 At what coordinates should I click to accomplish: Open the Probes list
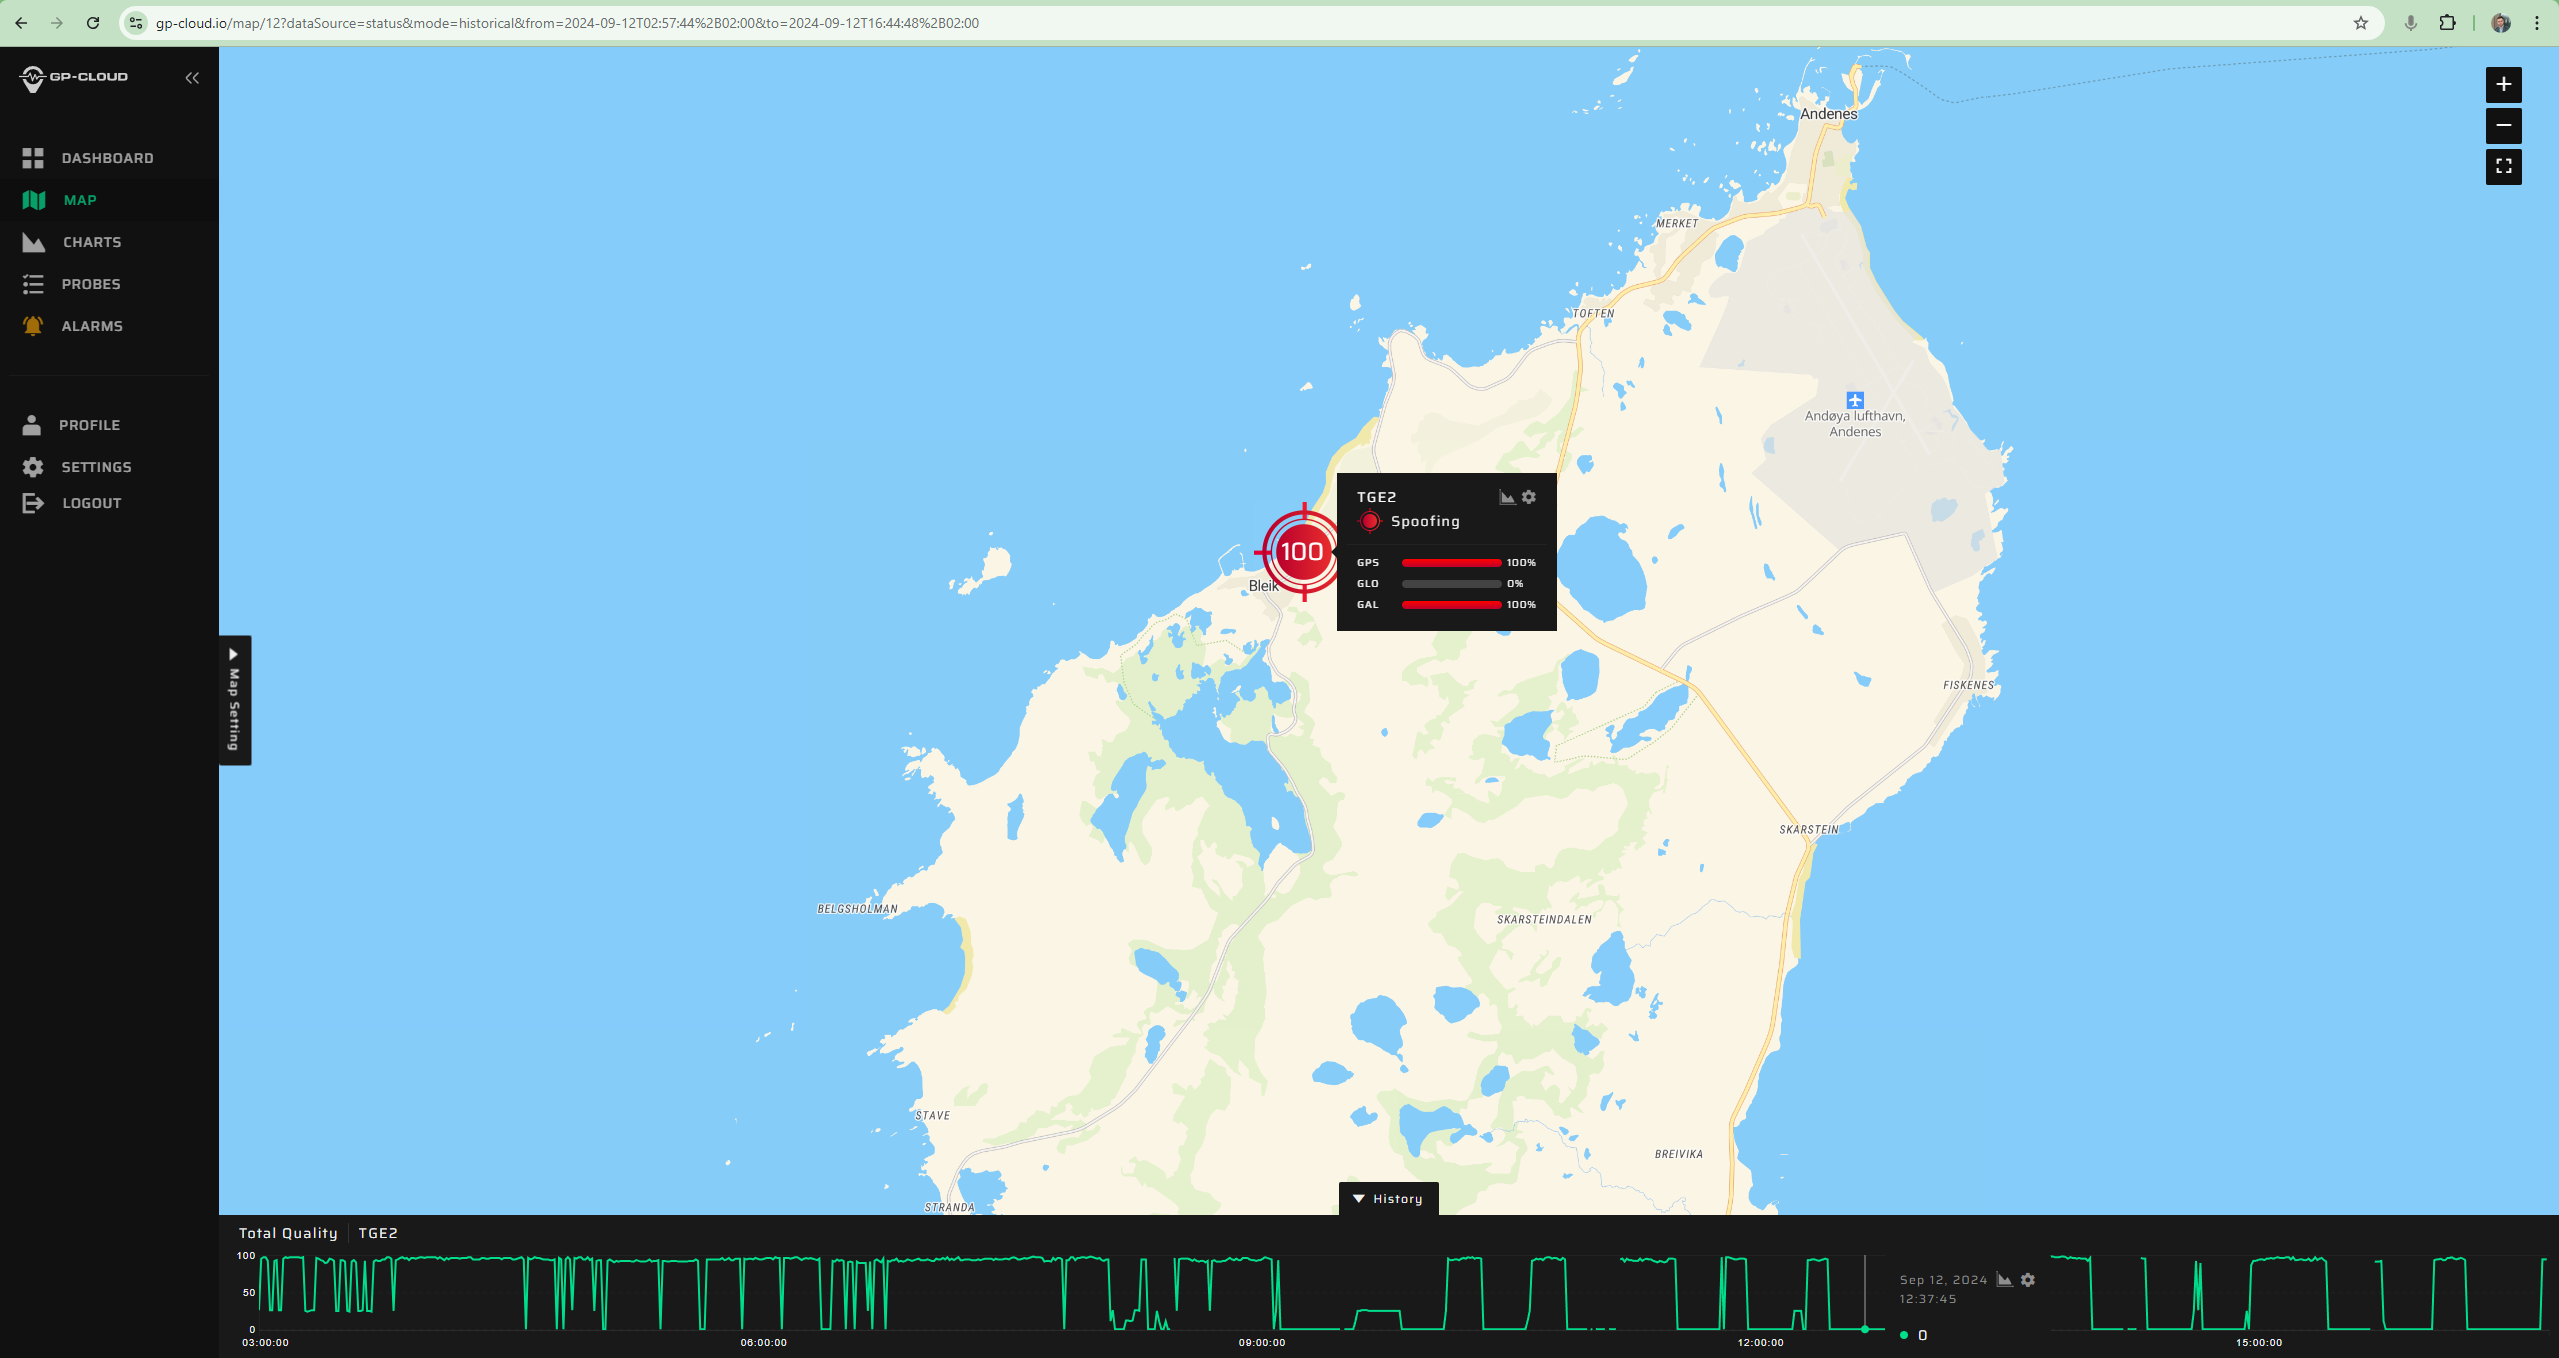[91, 284]
